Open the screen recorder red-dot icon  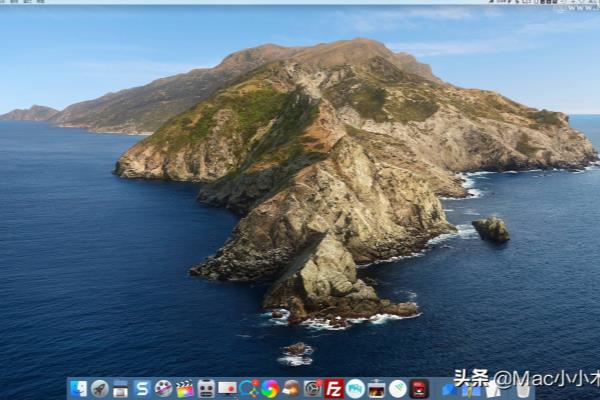pyautogui.click(x=227, y=389)
